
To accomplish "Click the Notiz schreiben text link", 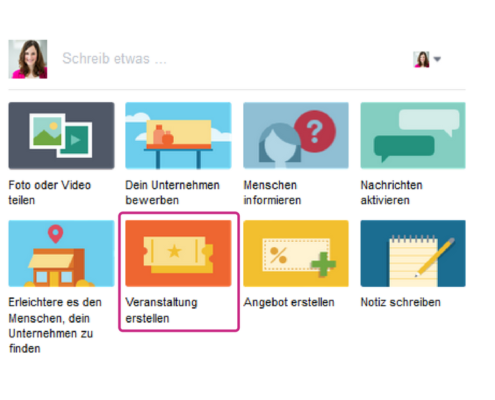I will [x=400, y=302].
